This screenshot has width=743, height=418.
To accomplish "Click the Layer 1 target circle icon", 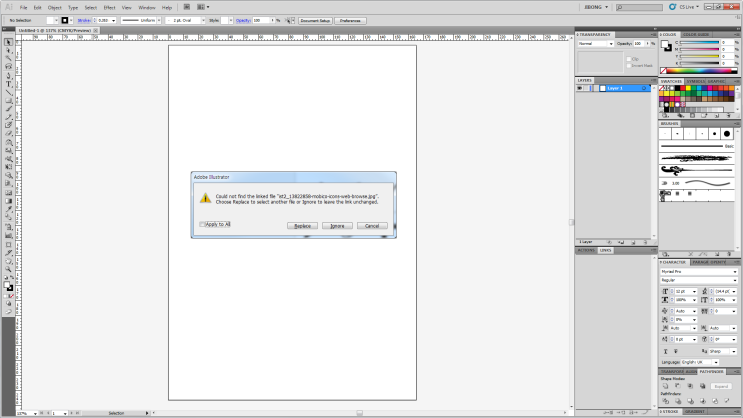I will click(x=644, y=88).
